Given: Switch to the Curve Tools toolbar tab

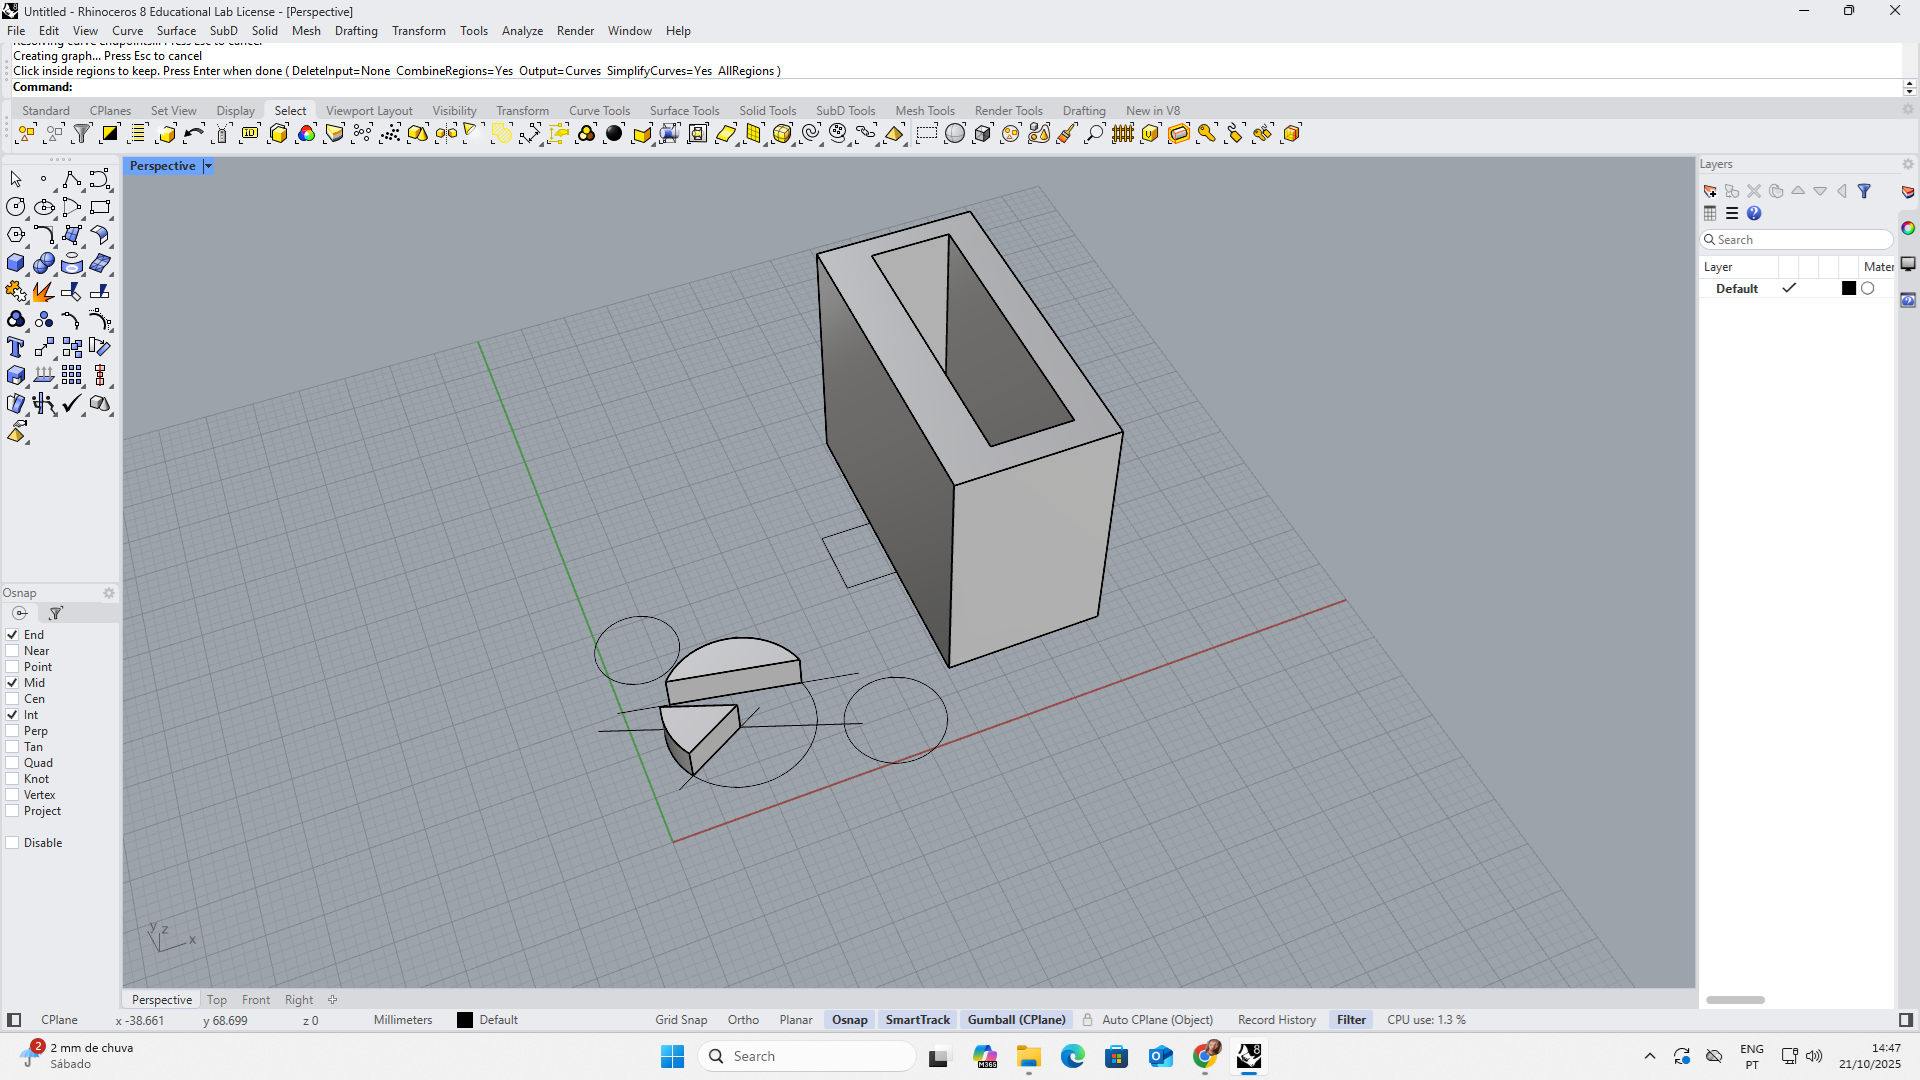Looking at the screenshot, I should pos(599,111).
